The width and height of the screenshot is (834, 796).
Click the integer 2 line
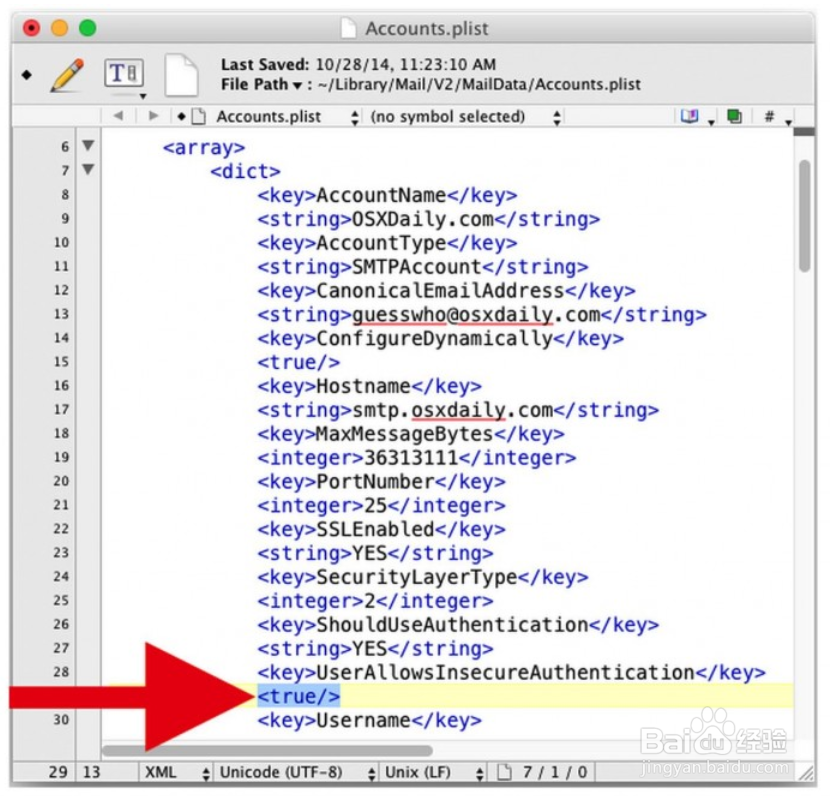(x=376, y=601)
